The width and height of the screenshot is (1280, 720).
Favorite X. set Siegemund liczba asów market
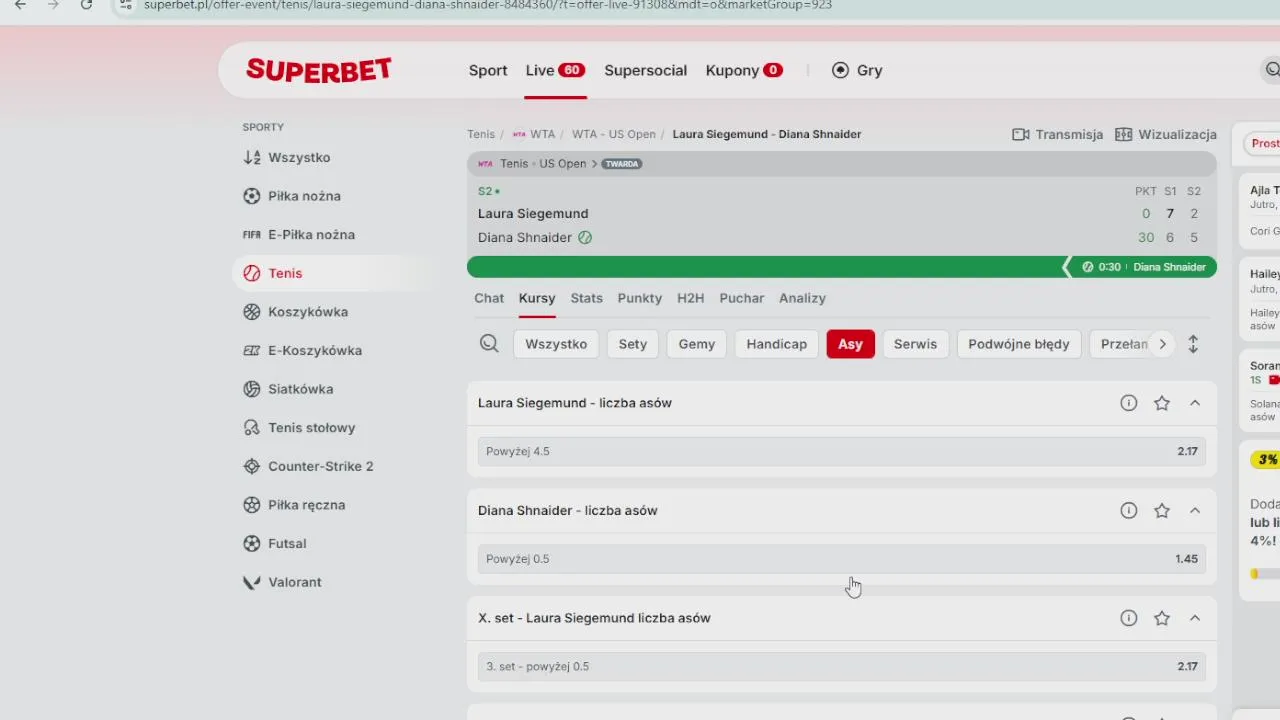coord(1162,618)
